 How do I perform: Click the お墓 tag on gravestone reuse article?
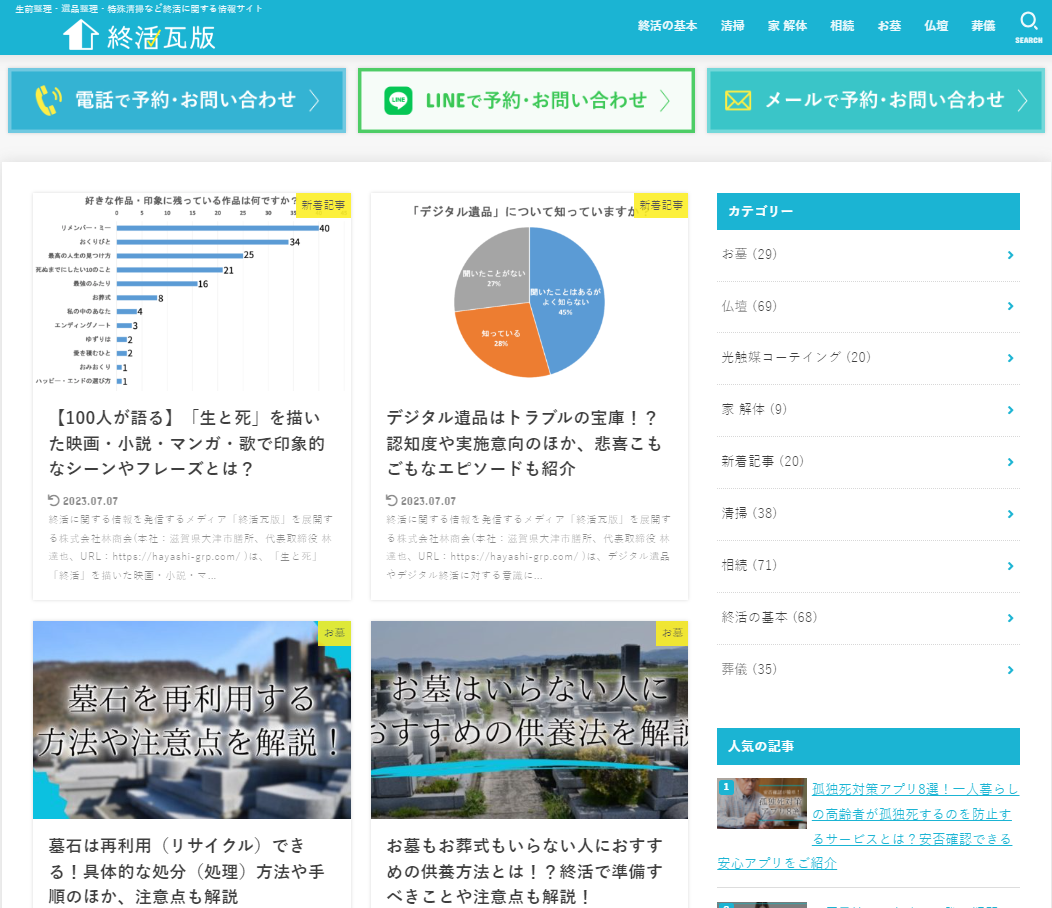pyautogui.click(x=334, y=633)
